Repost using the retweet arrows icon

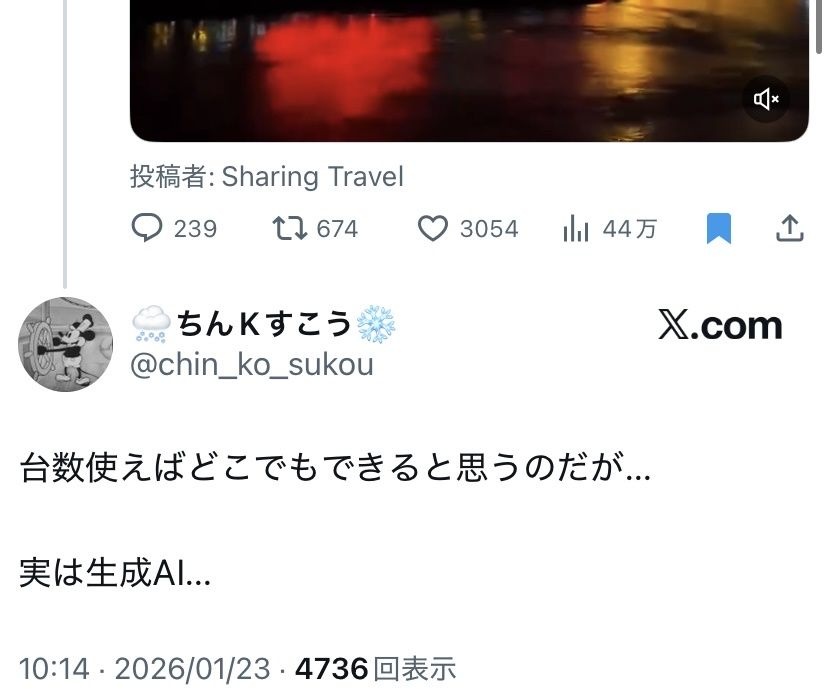[x=289, y=229]
